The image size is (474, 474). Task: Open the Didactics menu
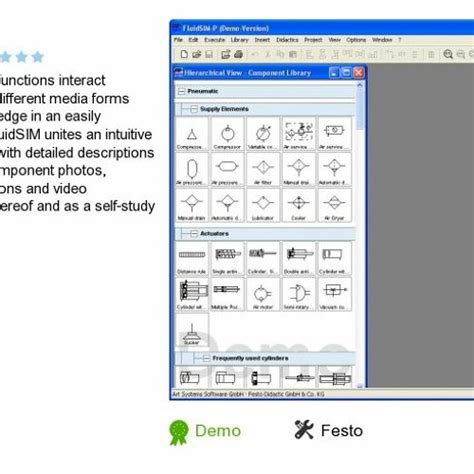287,40
